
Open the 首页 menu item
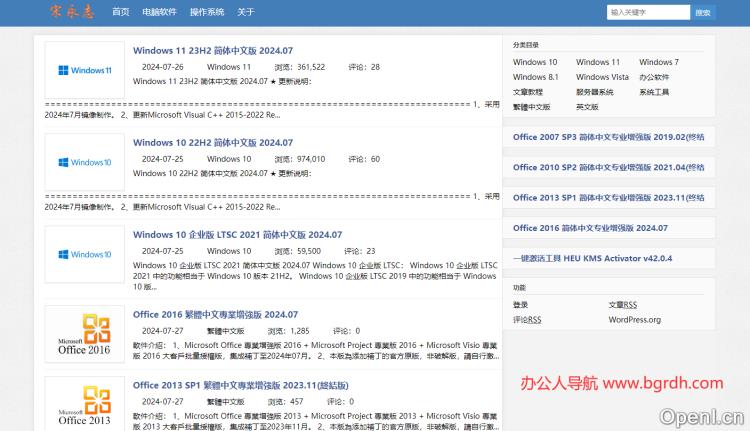point(121,12)
